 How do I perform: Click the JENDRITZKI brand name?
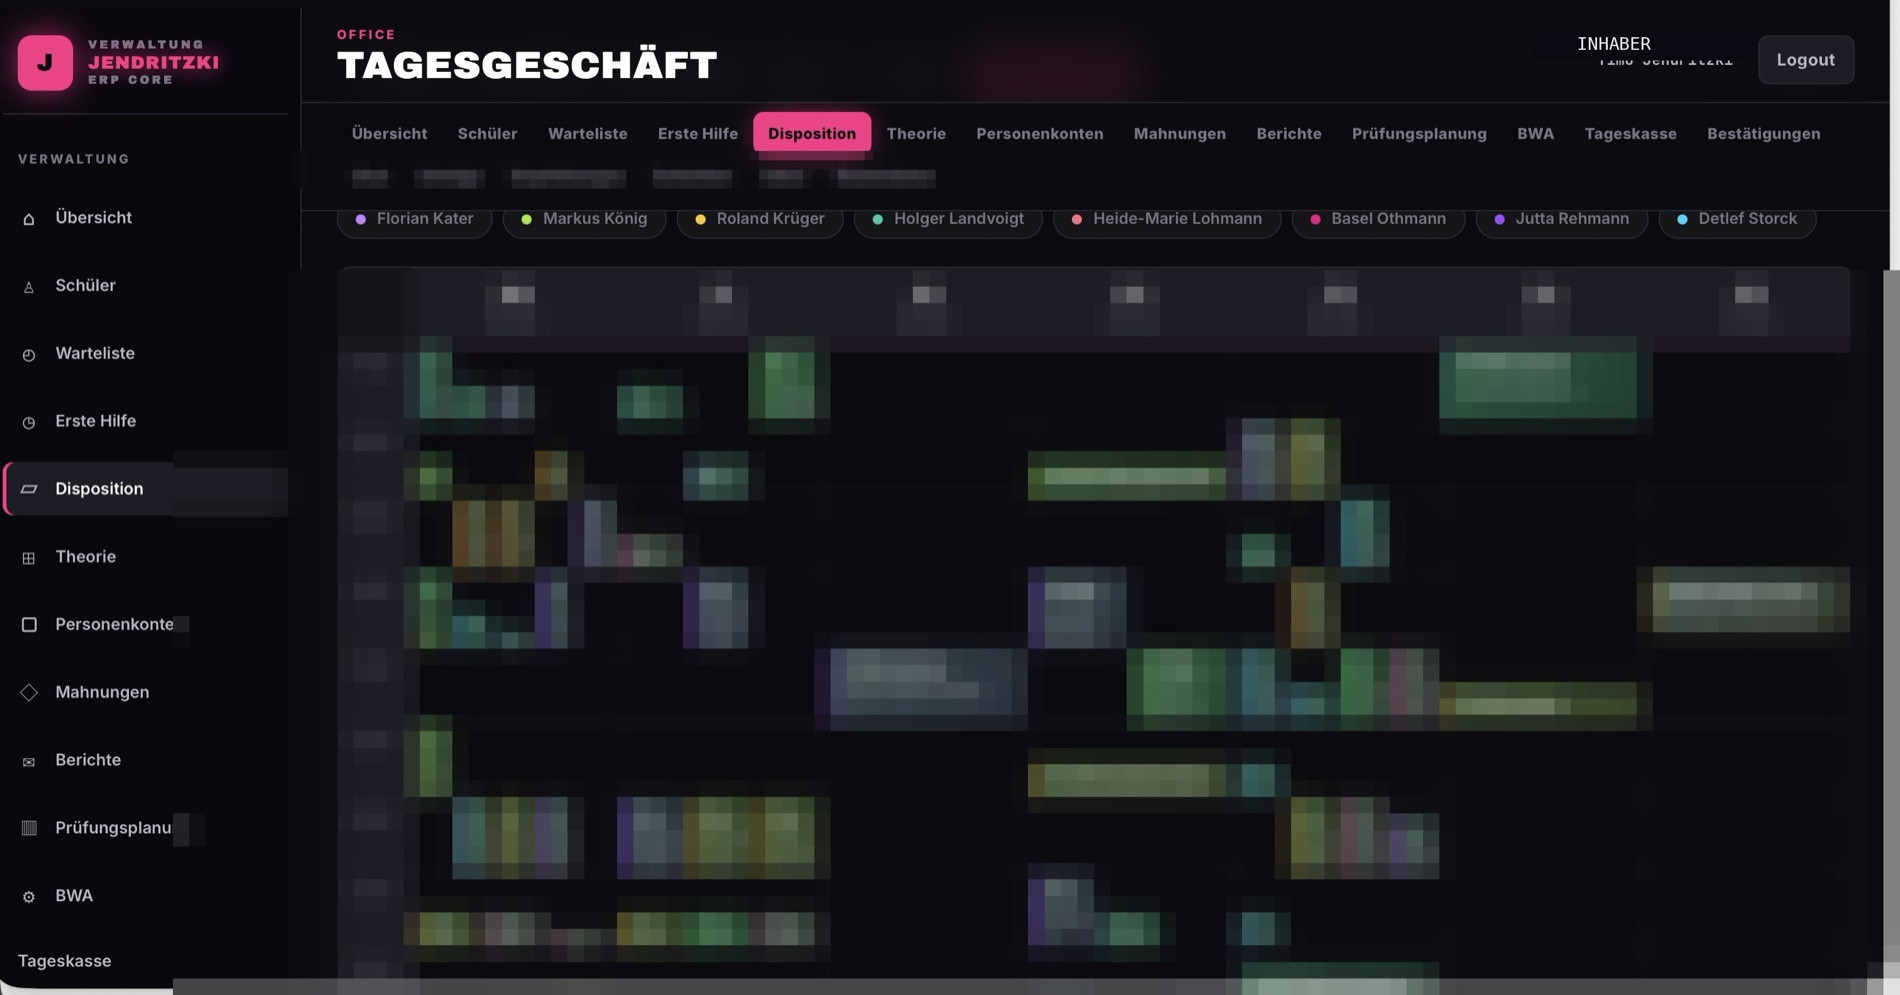pyautogui.click(x=153, y=62)
